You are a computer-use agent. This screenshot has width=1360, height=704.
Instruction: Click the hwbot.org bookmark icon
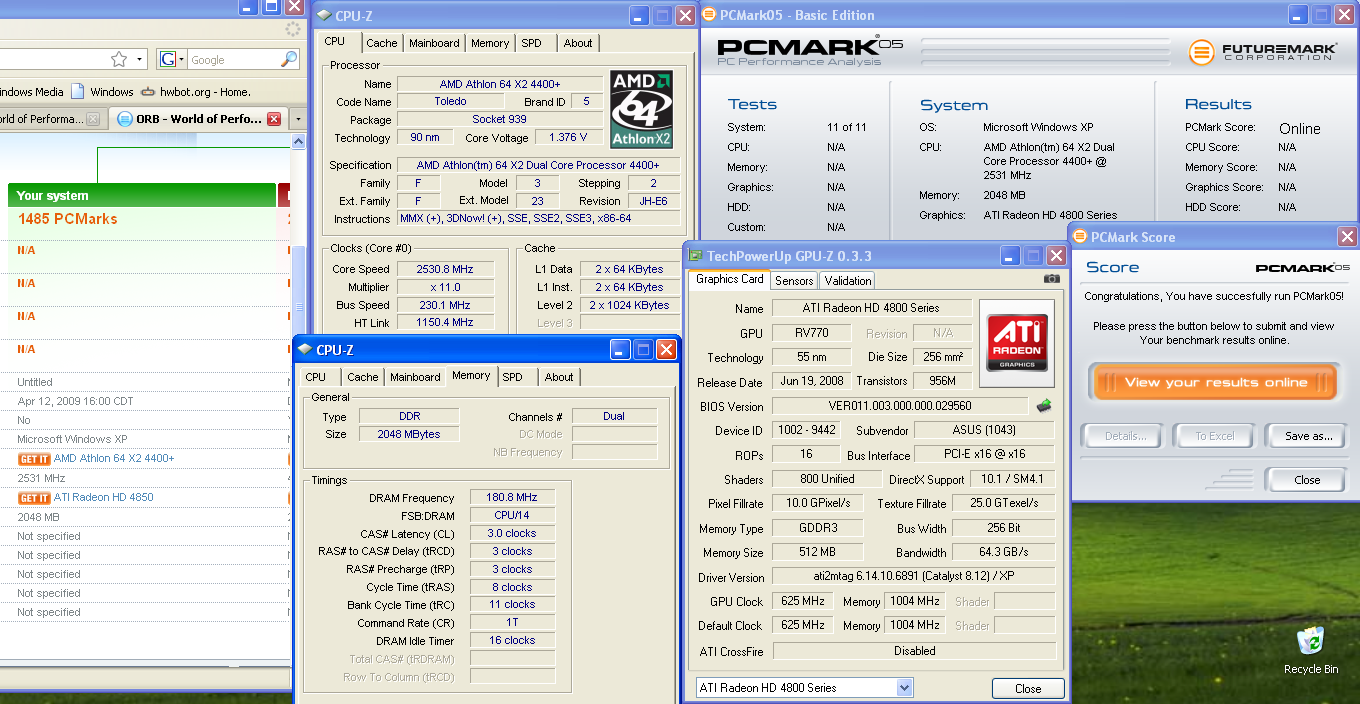click(150, 91)
